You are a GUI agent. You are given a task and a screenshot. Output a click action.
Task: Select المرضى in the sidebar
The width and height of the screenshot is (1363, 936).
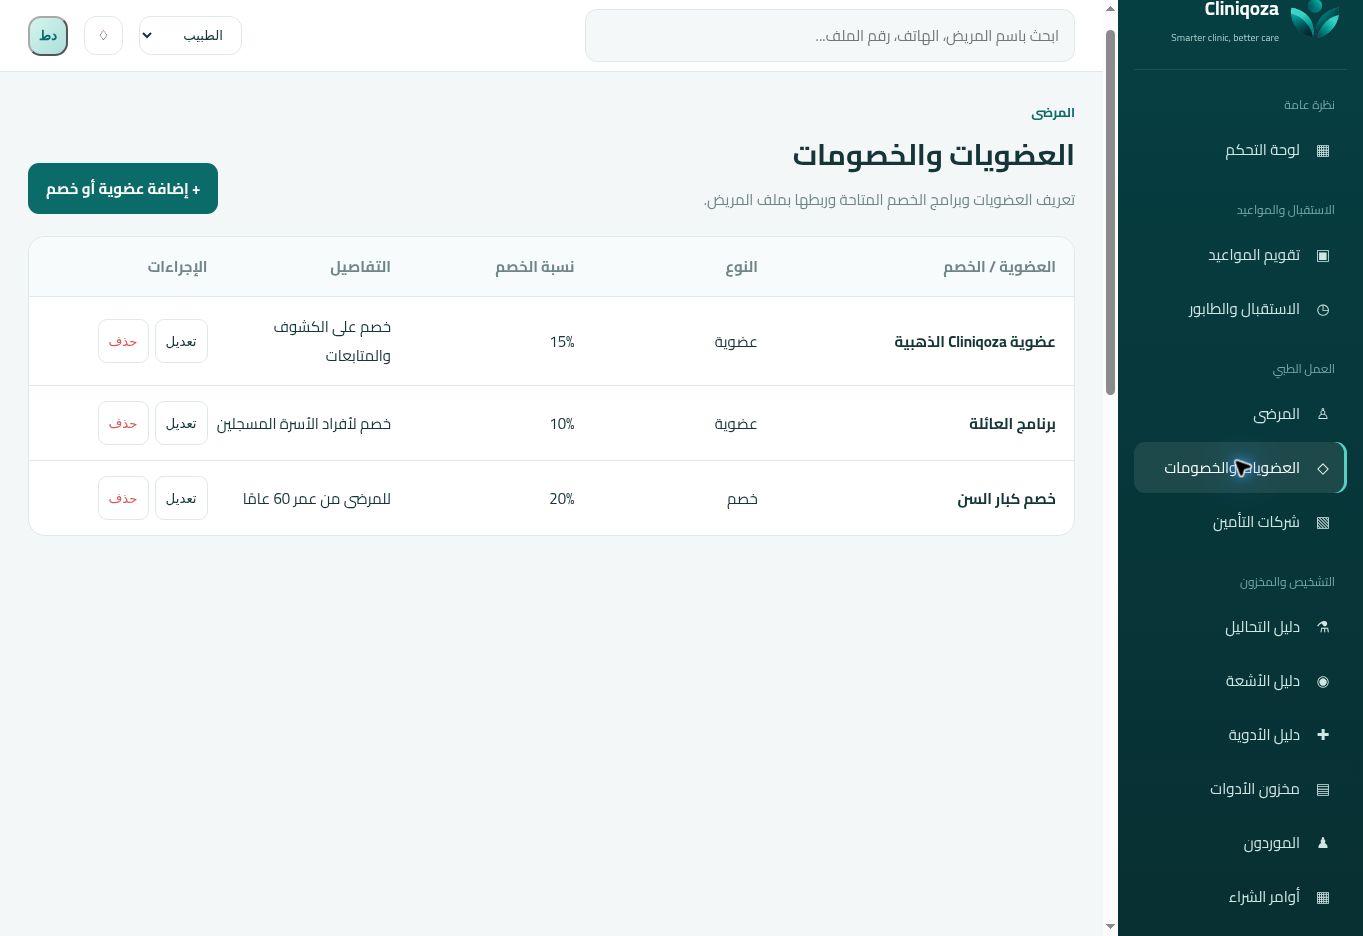point(1240,414)
